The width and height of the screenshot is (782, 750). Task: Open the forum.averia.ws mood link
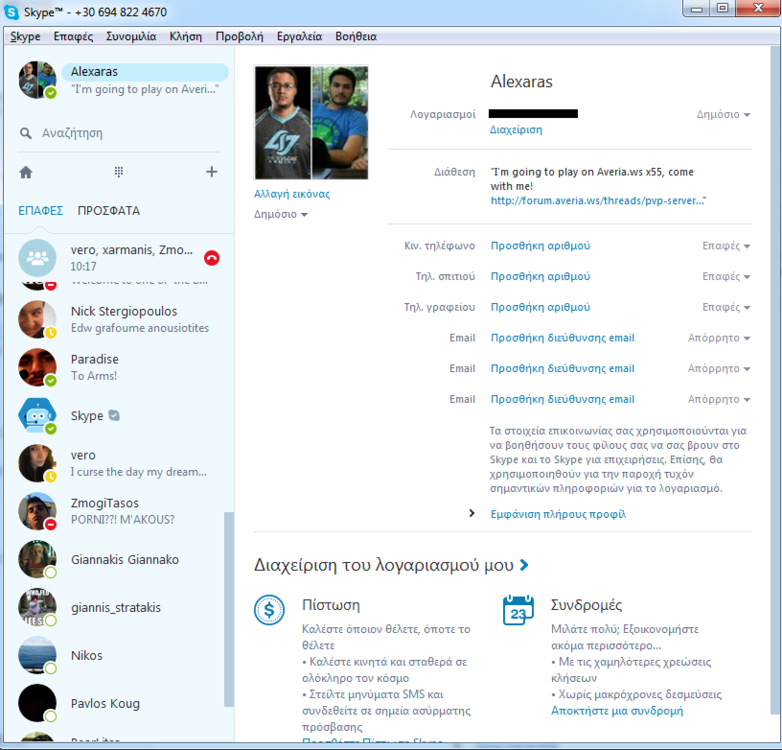597,201
